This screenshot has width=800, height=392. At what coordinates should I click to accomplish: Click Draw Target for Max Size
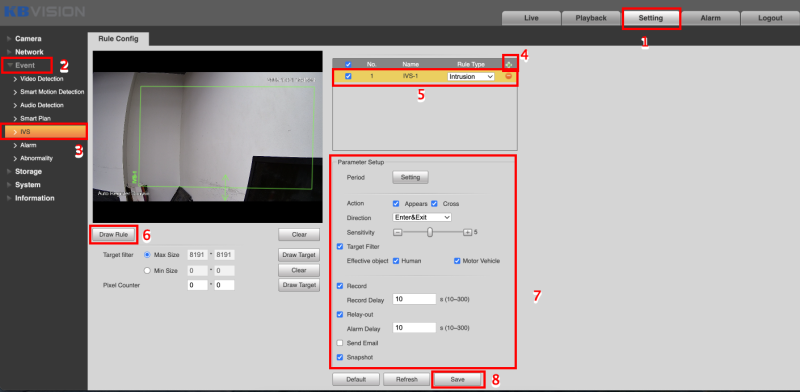pos(299,255)
